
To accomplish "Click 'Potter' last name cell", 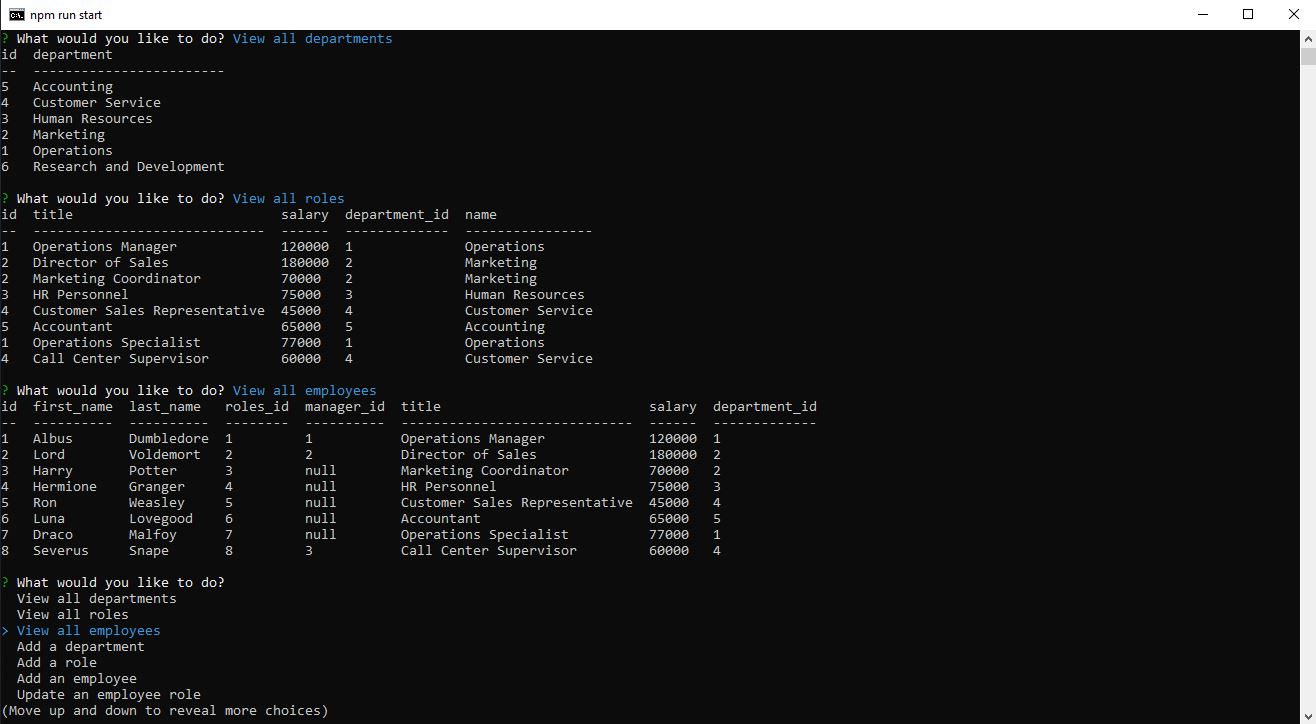I will tap(152, 471).
